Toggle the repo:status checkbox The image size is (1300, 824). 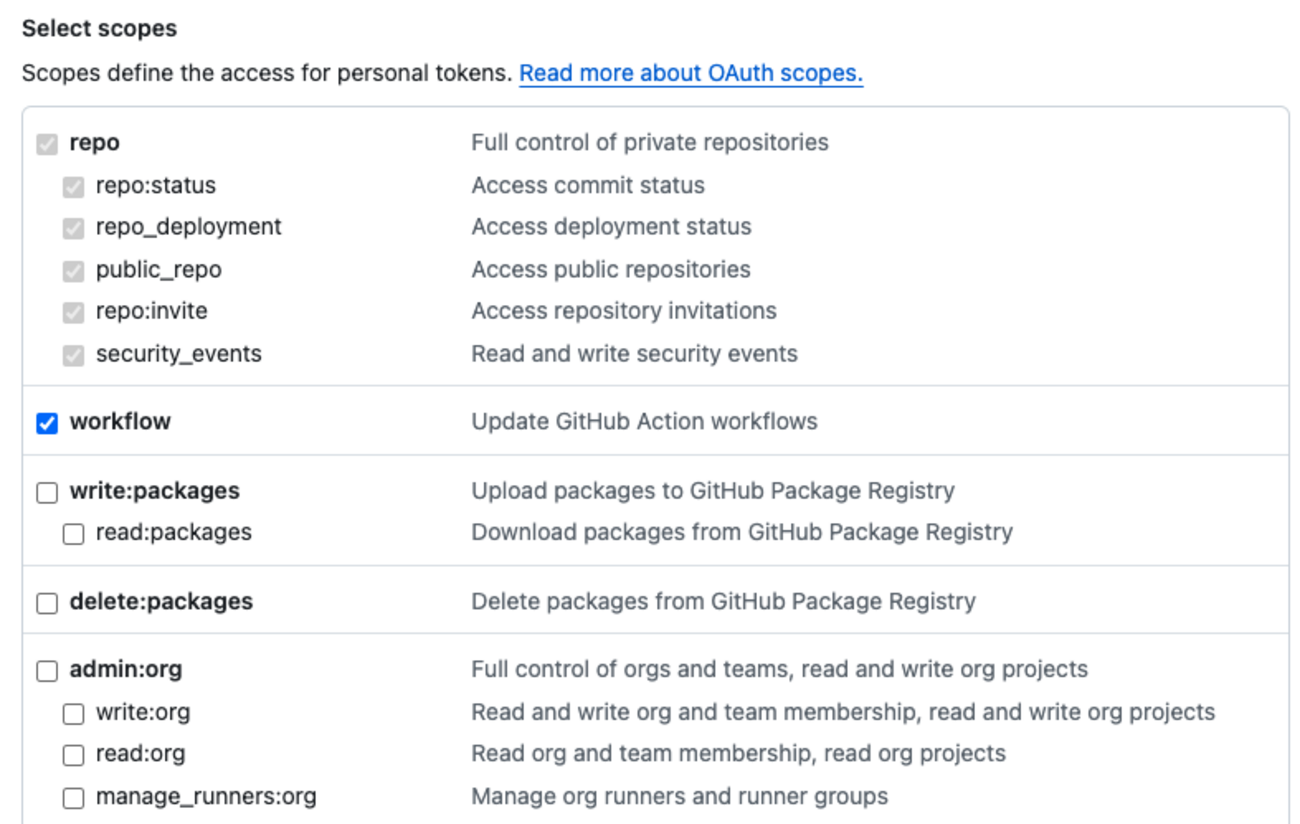[71, 185]
